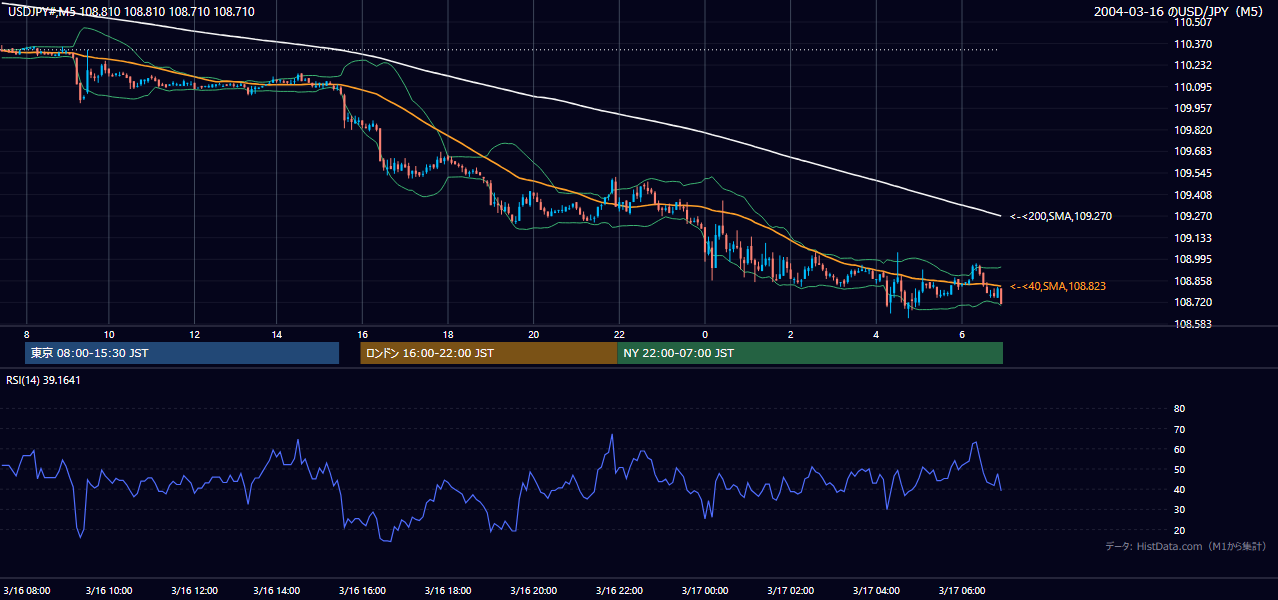1278x600 pixels.
Task: Click price level 108.720 on the price axis
Action: 1192,302
